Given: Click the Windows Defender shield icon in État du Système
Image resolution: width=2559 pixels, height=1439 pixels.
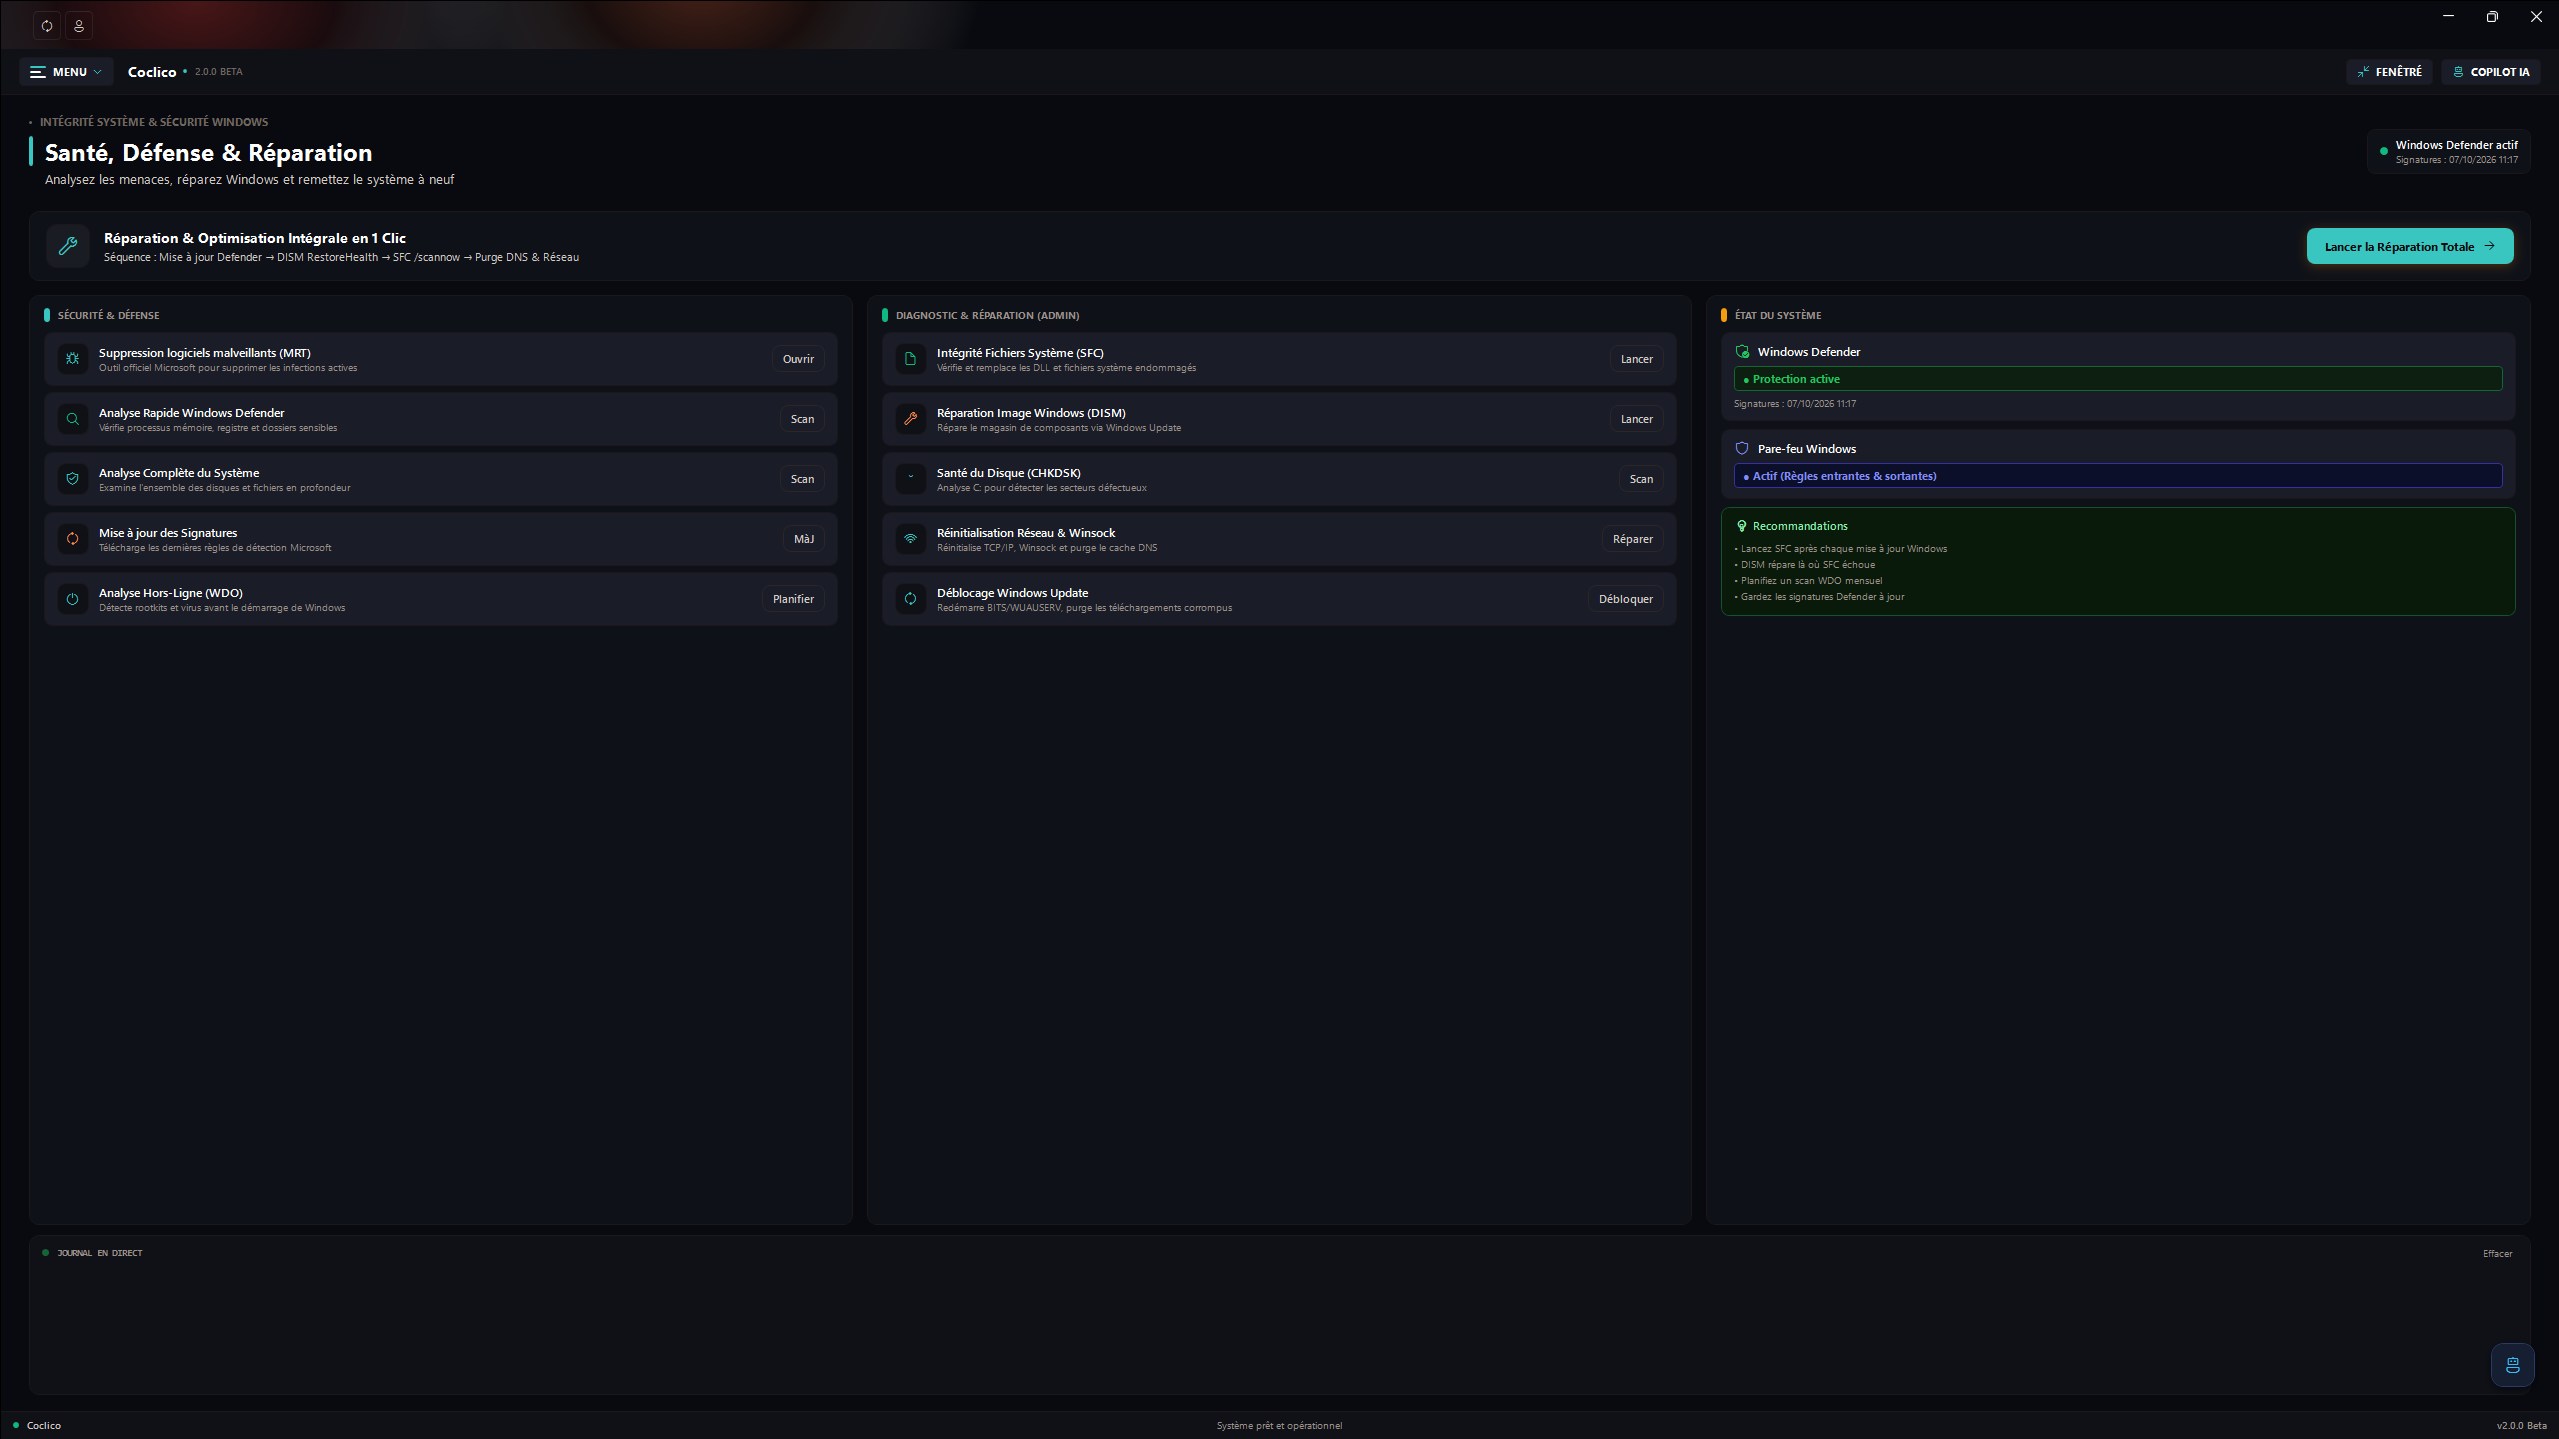Looking at the screenshot, I should point(1742,352).
